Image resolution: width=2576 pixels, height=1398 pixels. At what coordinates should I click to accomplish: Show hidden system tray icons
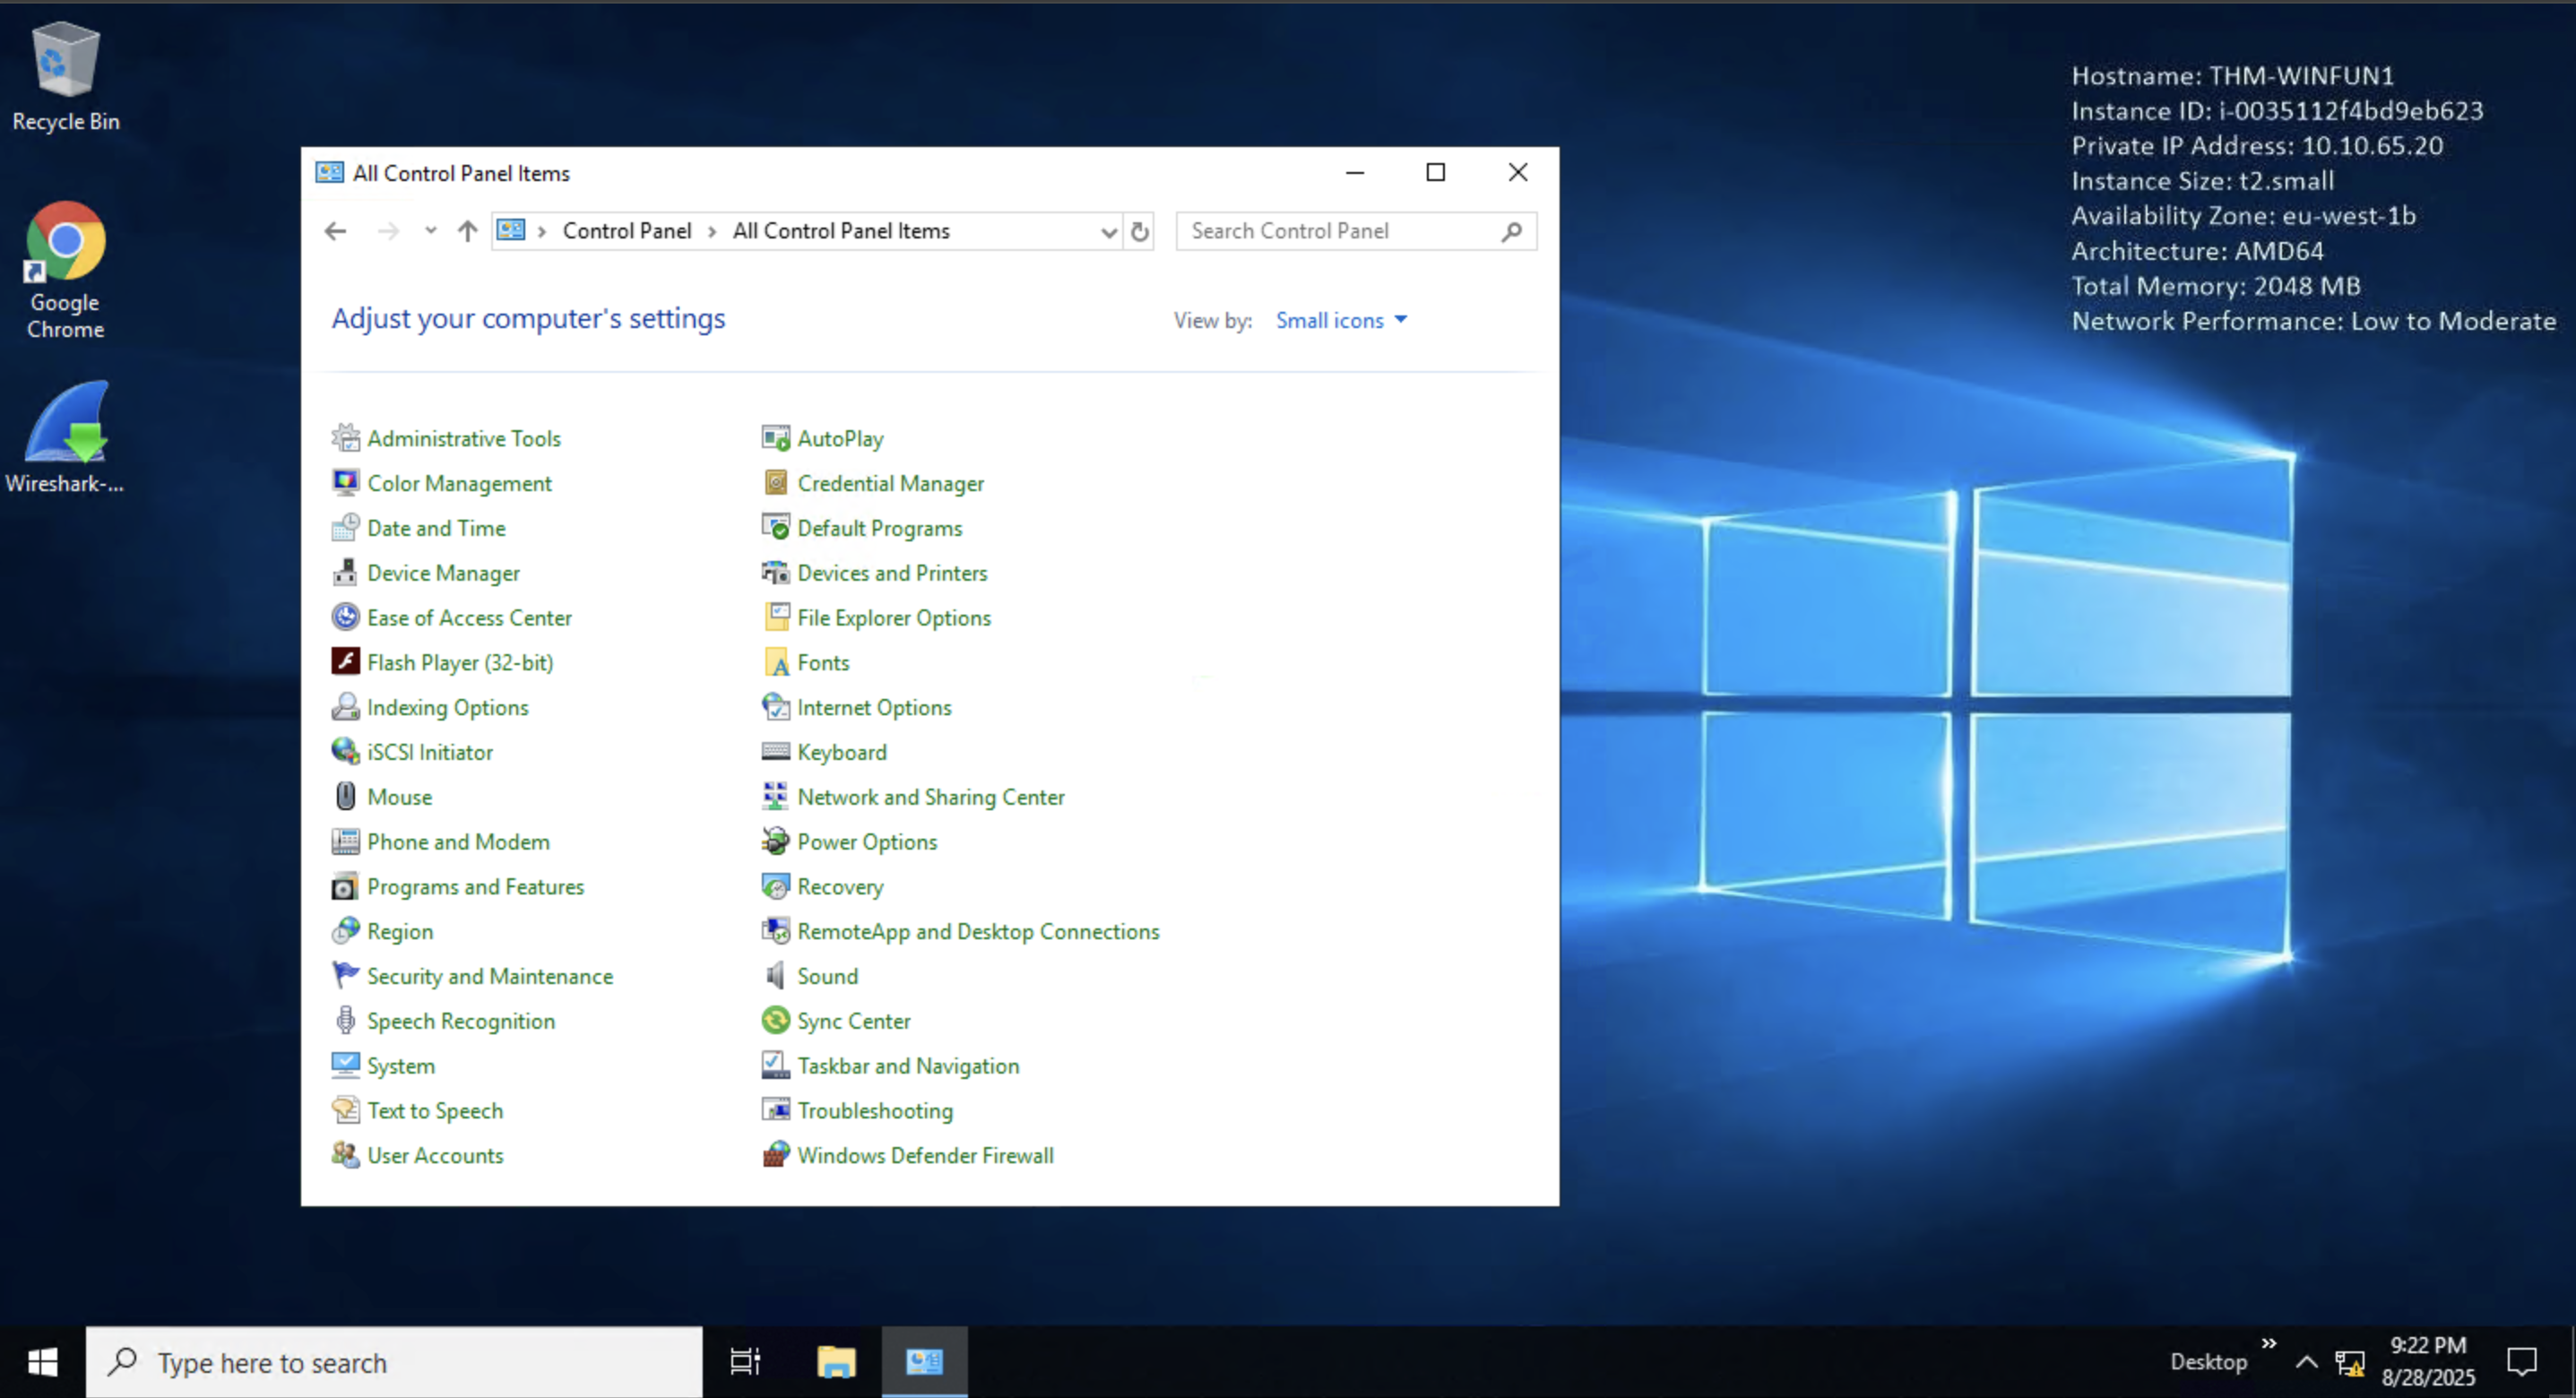[x=2306, y=1361]
